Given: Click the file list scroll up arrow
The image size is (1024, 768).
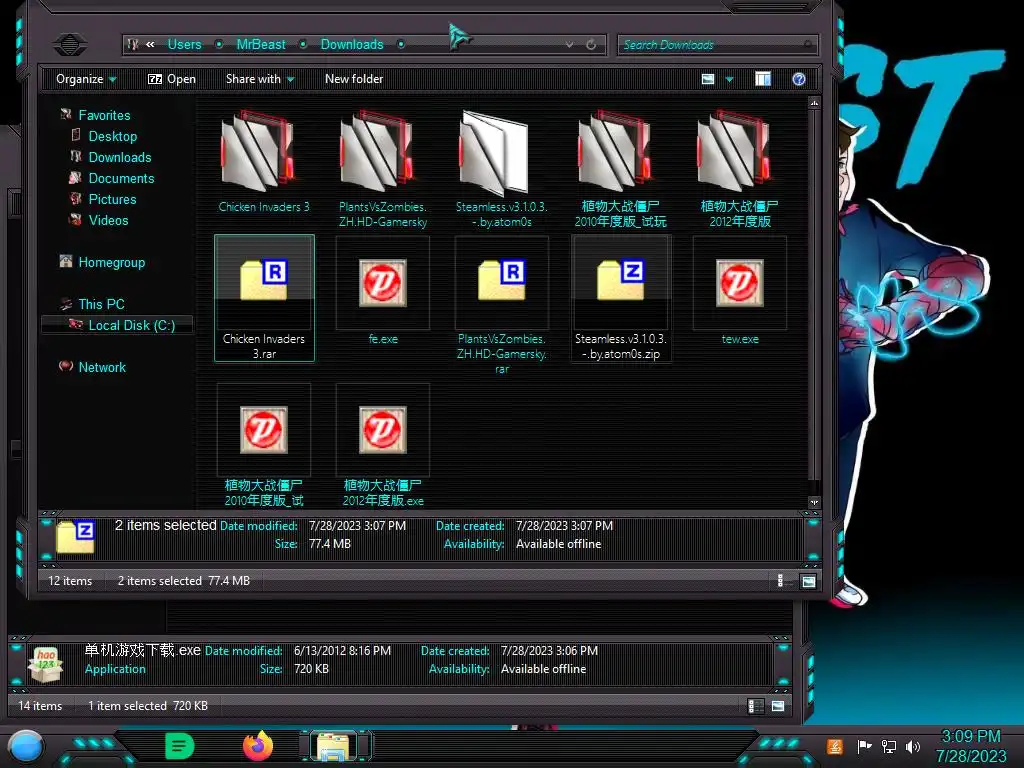Looking at the screenshot, I should coord(814,103).
